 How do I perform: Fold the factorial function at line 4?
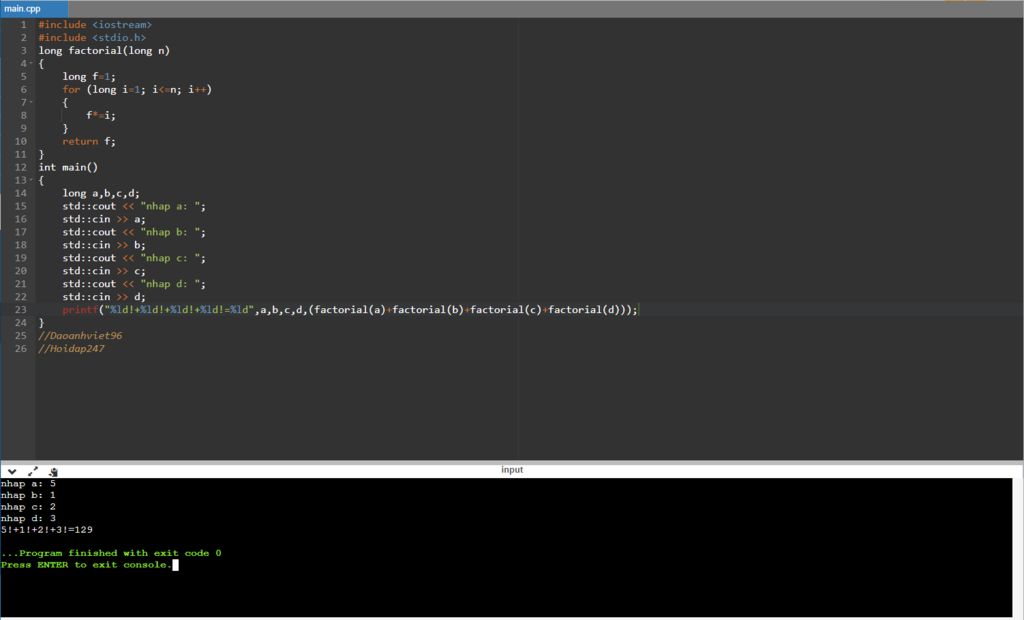point(31,63)
